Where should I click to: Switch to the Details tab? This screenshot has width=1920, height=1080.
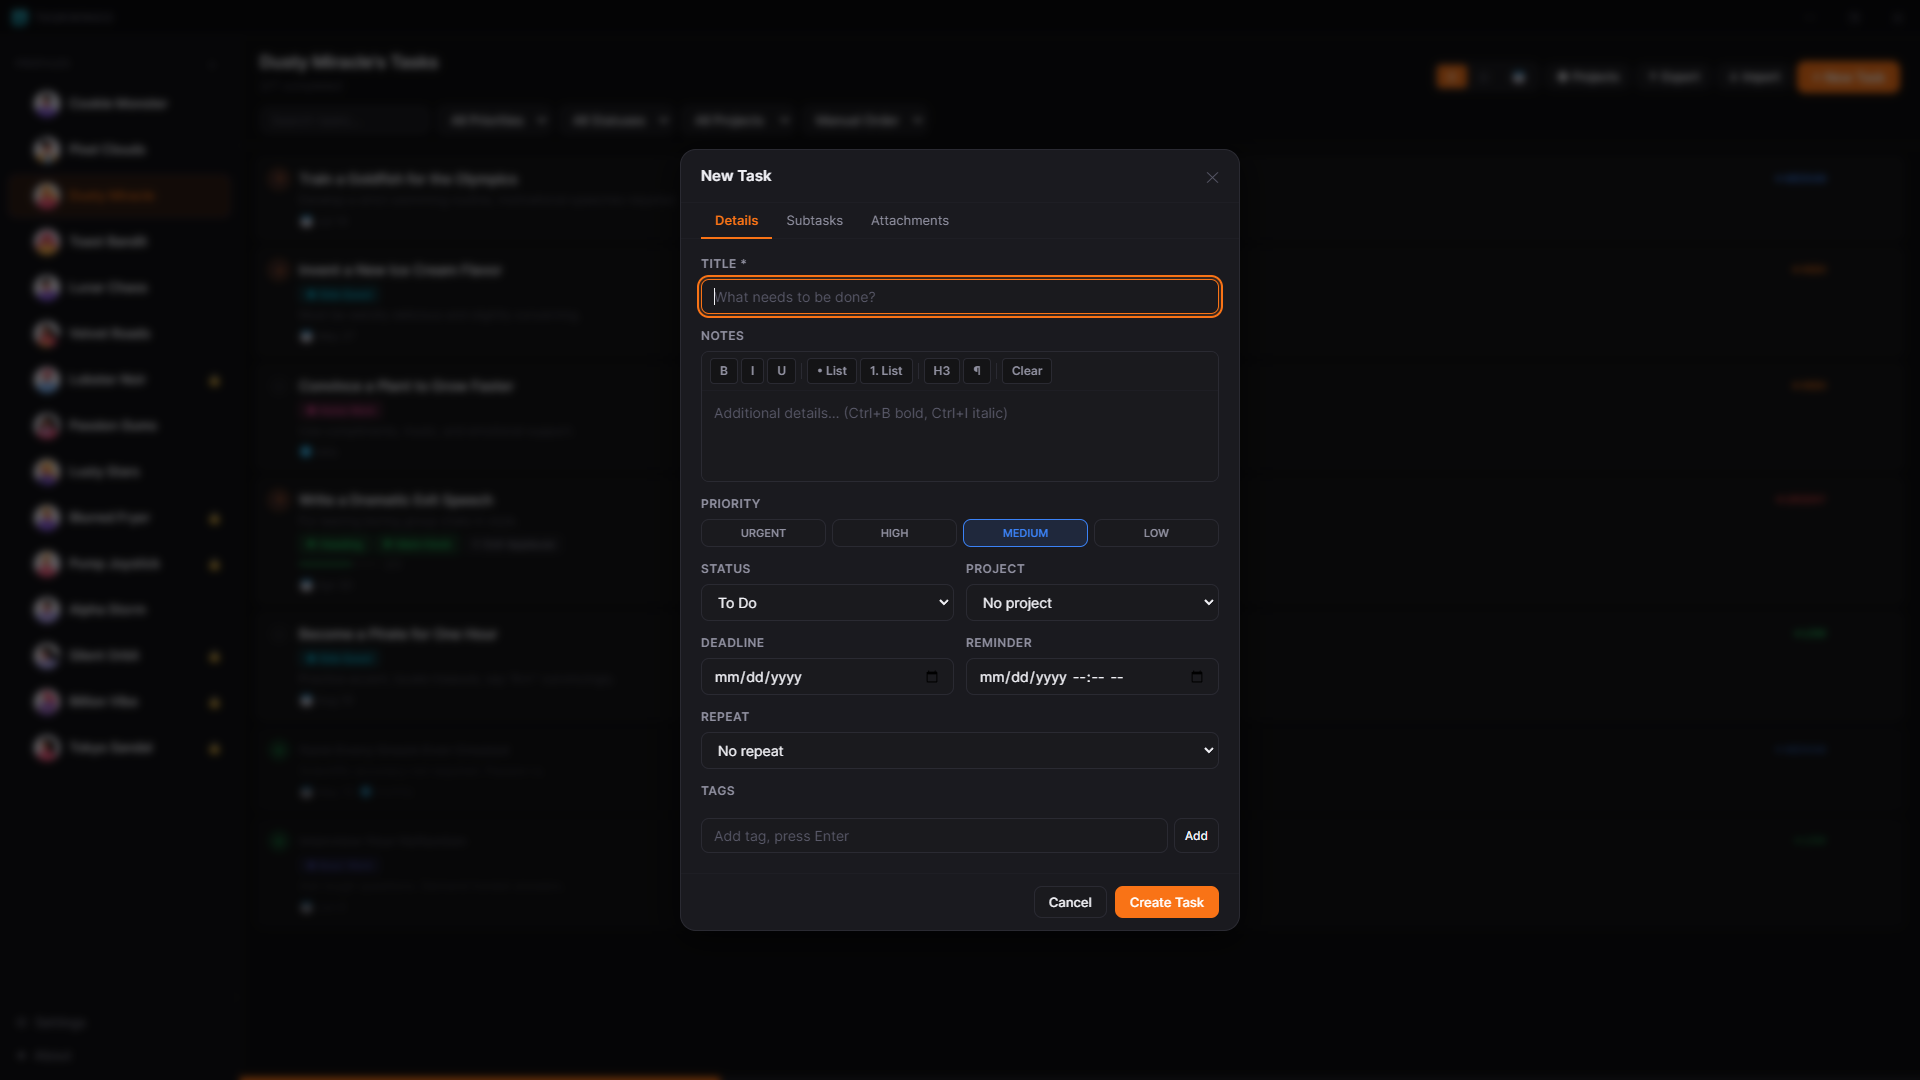pyautogui.click(x=736, y=221)
